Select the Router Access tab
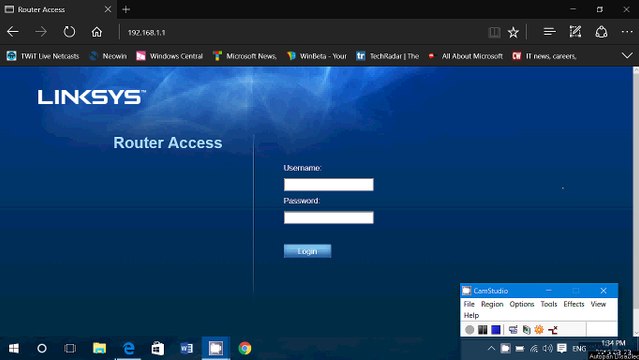Screen dimensions: 639x360 (58, 9)
